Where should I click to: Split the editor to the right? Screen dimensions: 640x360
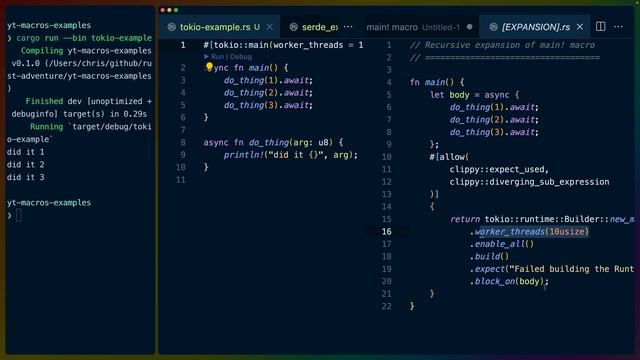[x=600, y=27]
